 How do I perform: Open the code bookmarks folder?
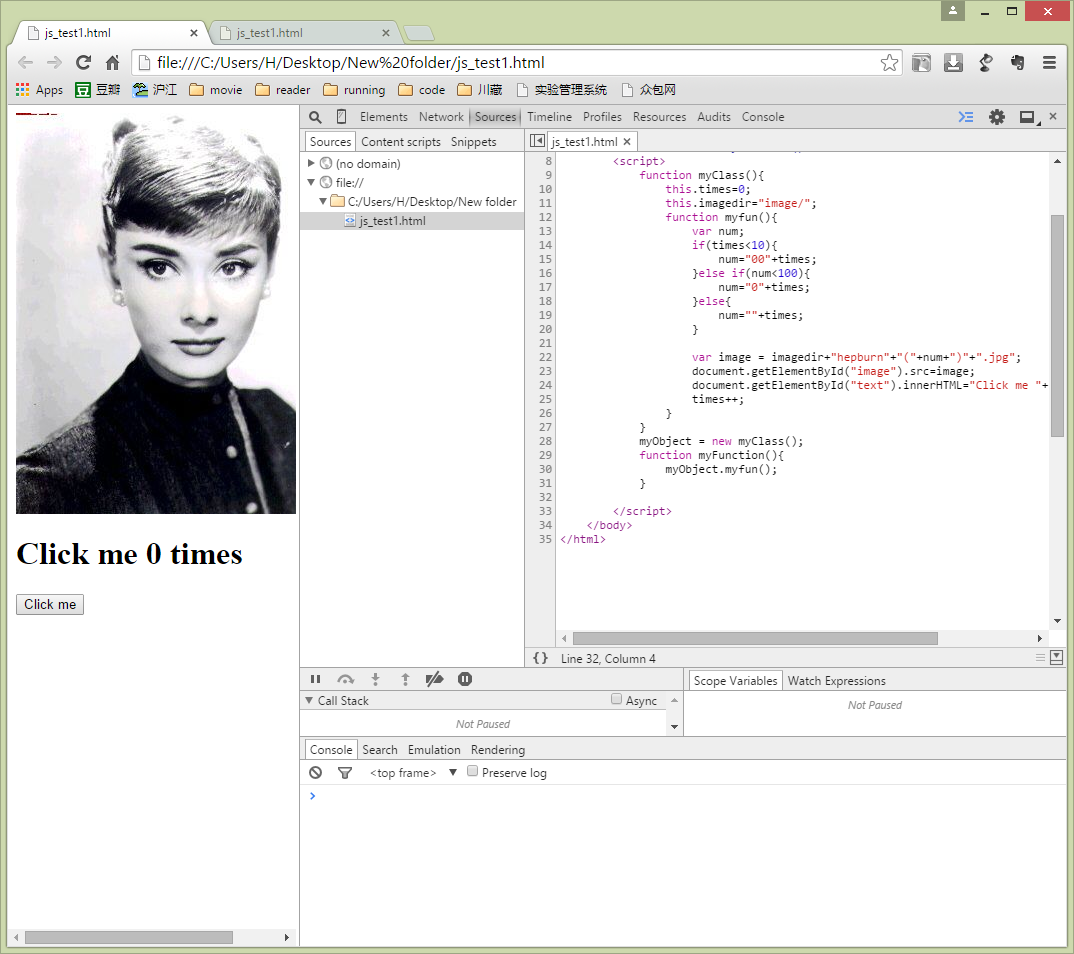click(x=421, y=90)
